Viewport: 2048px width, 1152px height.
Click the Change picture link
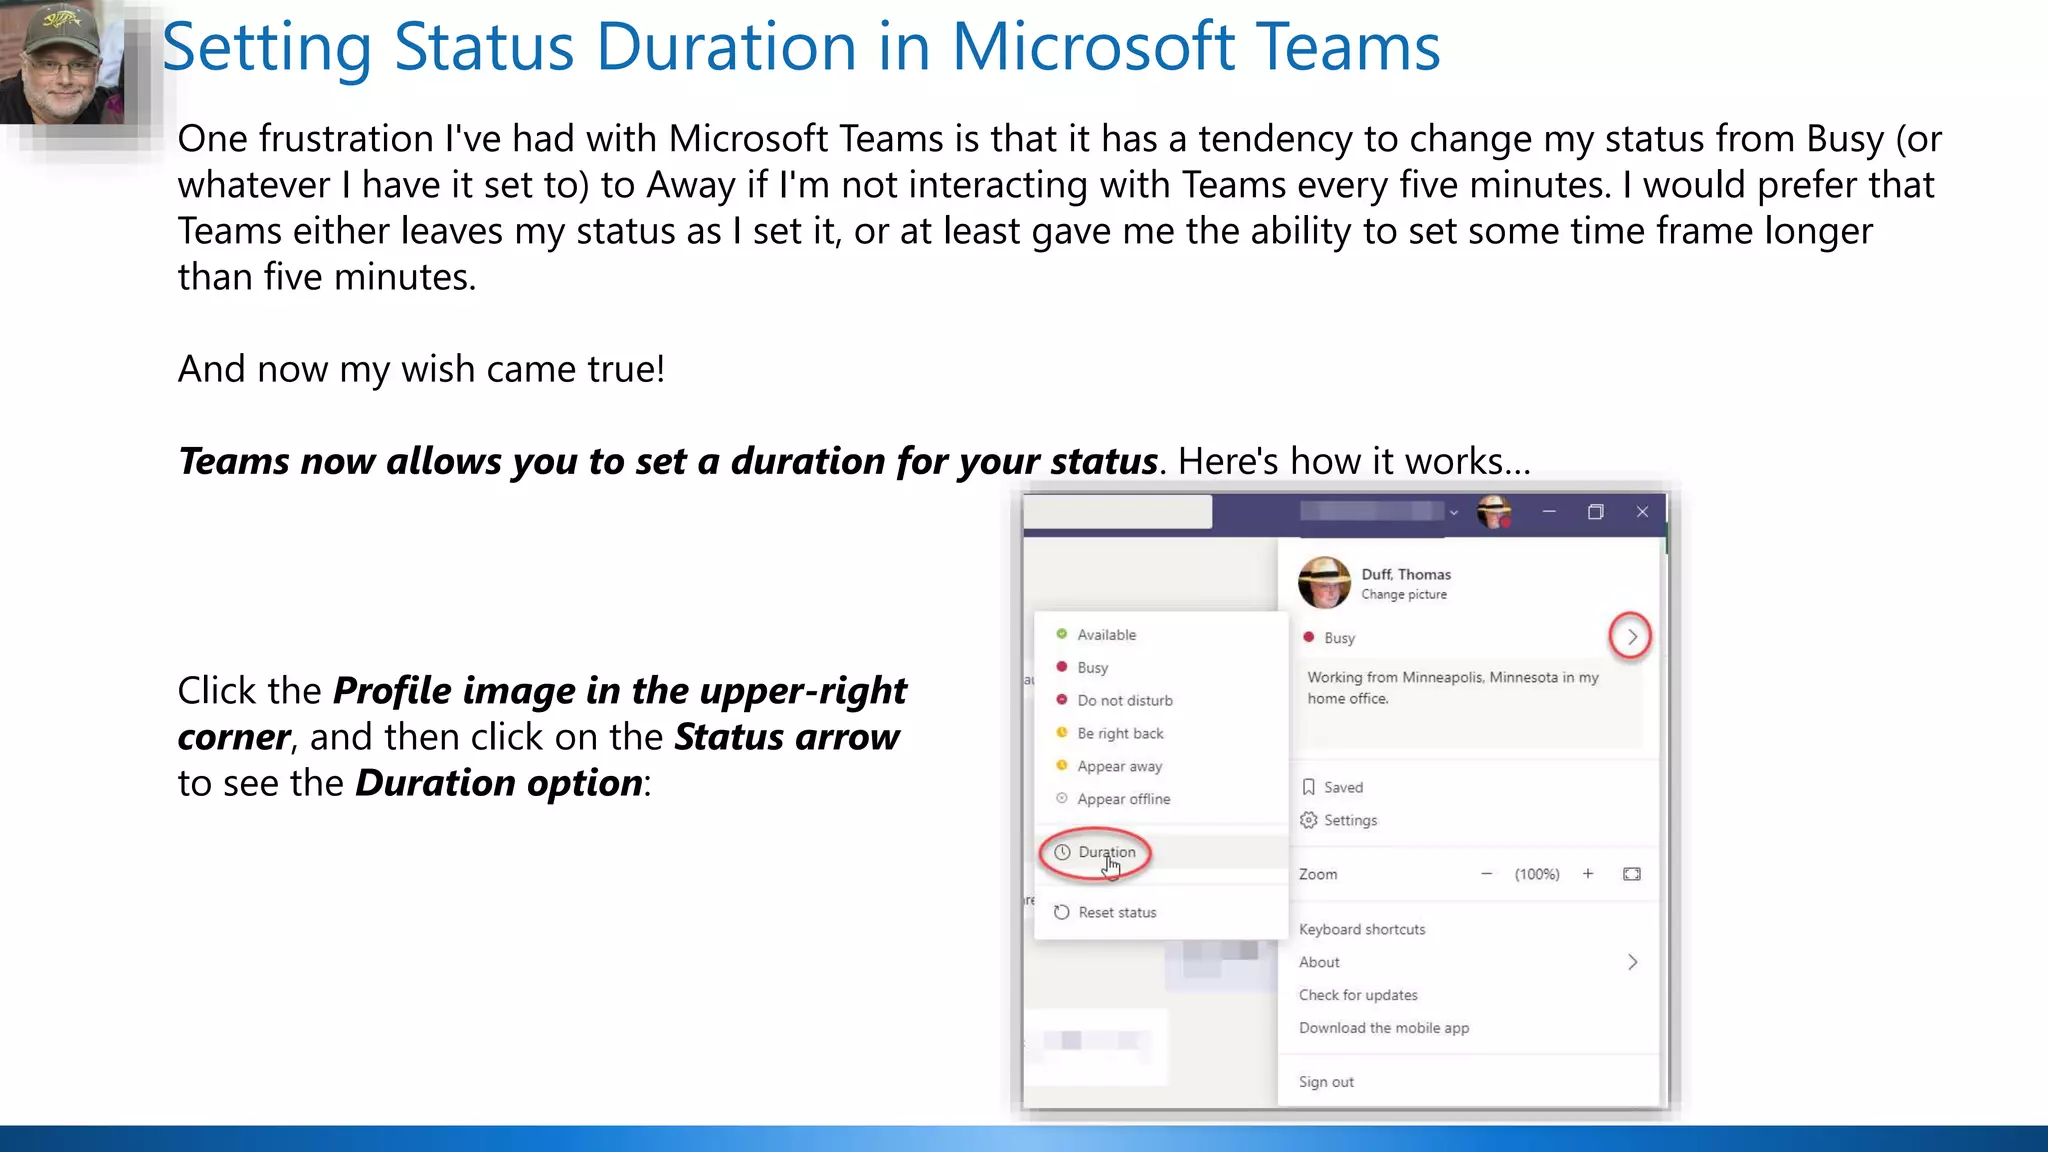[x=1404, y=595]
